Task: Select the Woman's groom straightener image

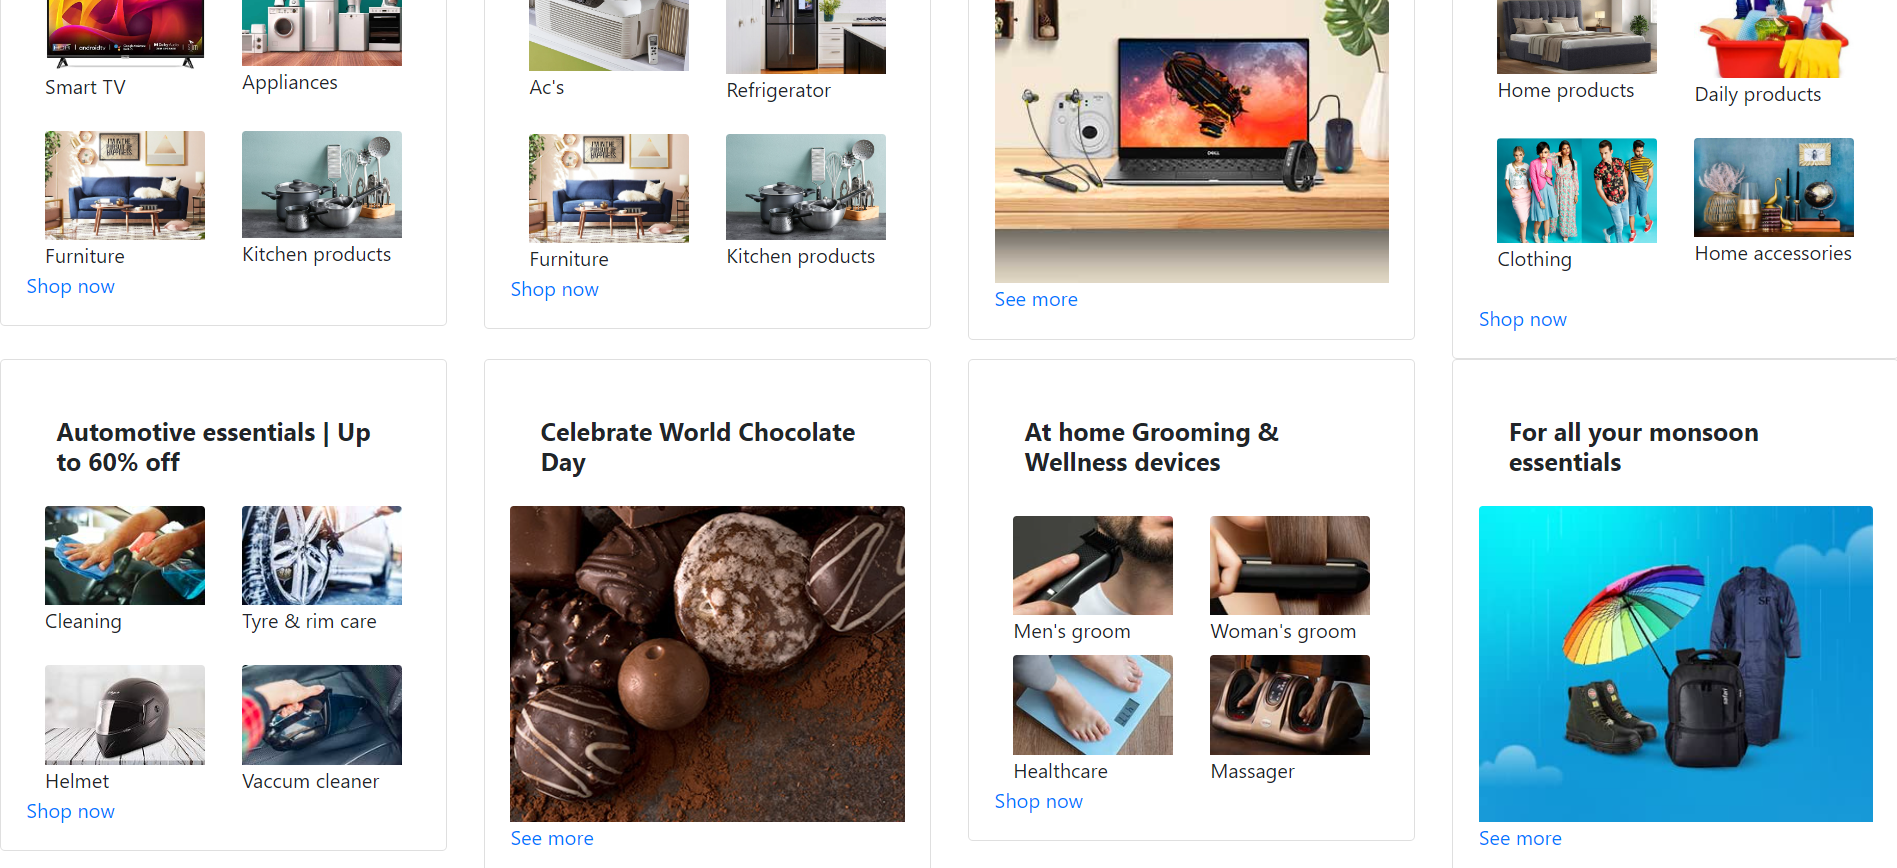Action: [1290, 565]
